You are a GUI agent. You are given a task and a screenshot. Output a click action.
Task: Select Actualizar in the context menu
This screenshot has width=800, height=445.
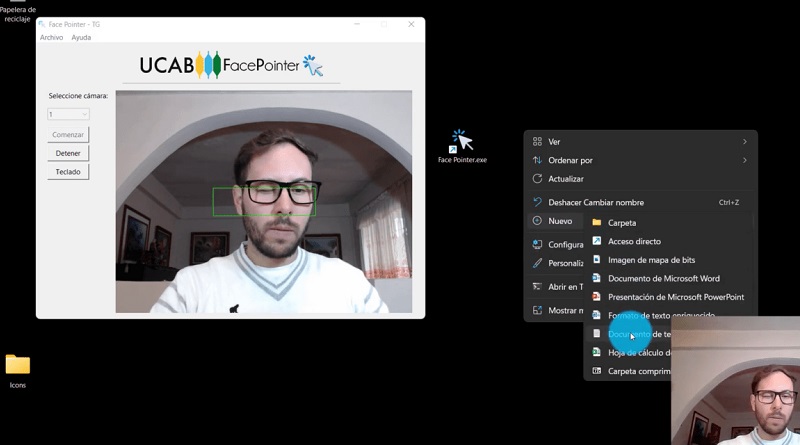(640, 179)
